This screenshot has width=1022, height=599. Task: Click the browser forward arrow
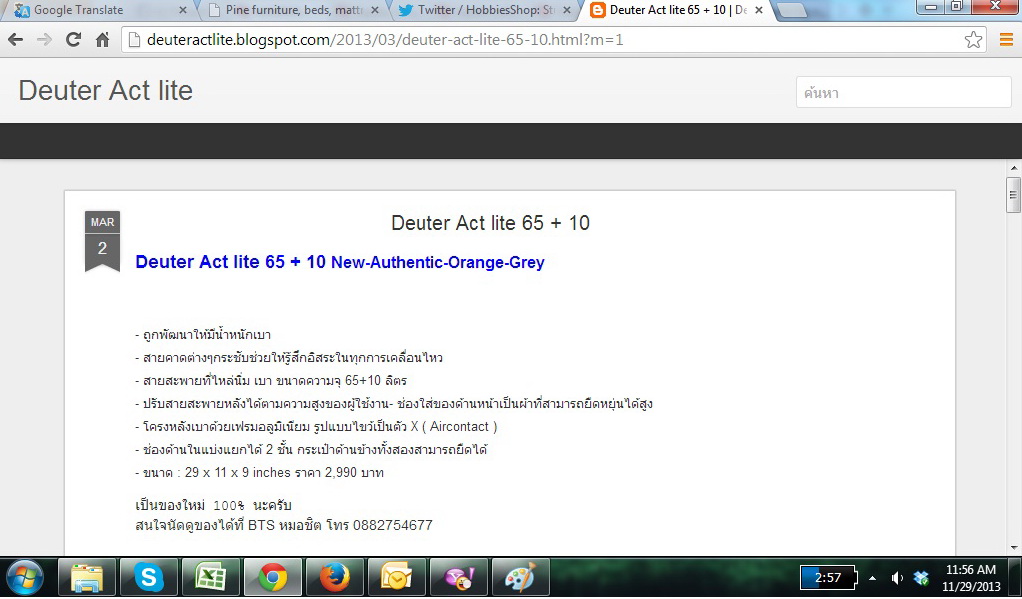point(44,40)
